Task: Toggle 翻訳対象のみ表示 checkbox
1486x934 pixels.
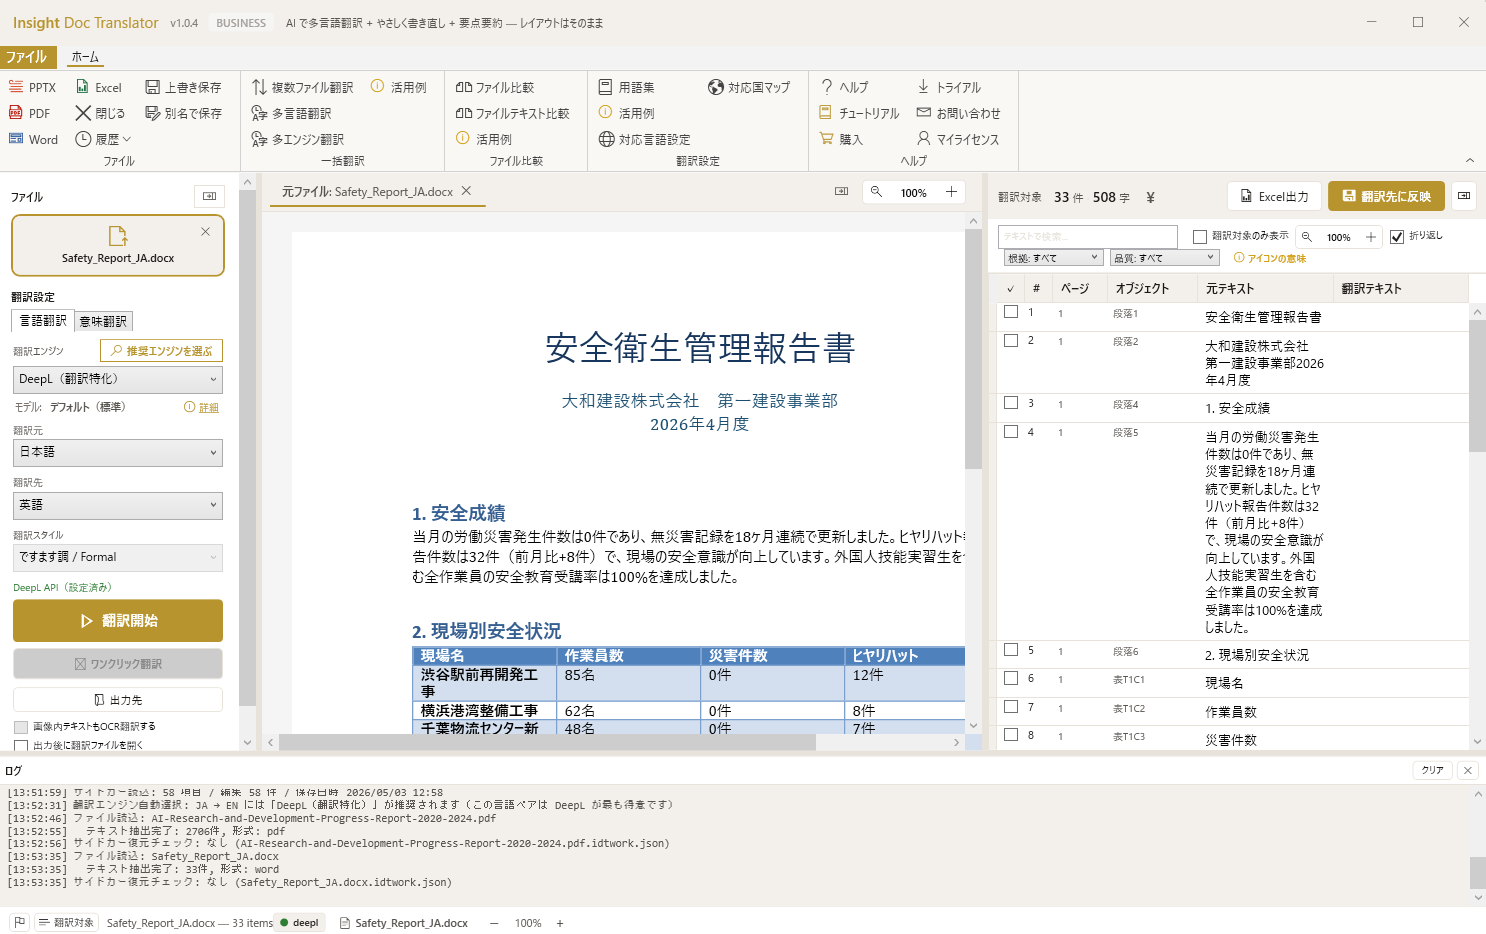Action: [1200, 237]
